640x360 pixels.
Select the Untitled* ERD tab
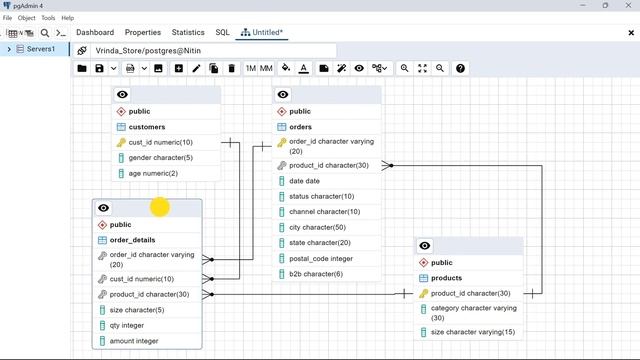click(x=262, y=32)
